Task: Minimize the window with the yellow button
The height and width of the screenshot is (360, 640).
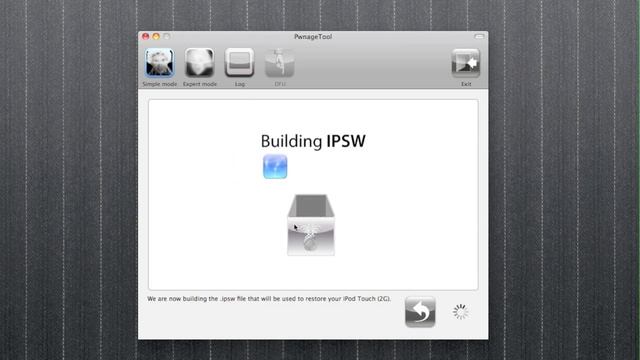Action: [156, 36]
